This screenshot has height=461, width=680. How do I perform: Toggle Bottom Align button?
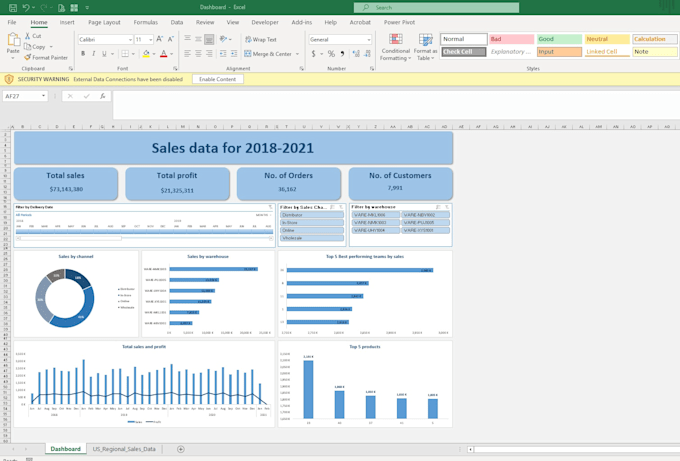(209, 39)
